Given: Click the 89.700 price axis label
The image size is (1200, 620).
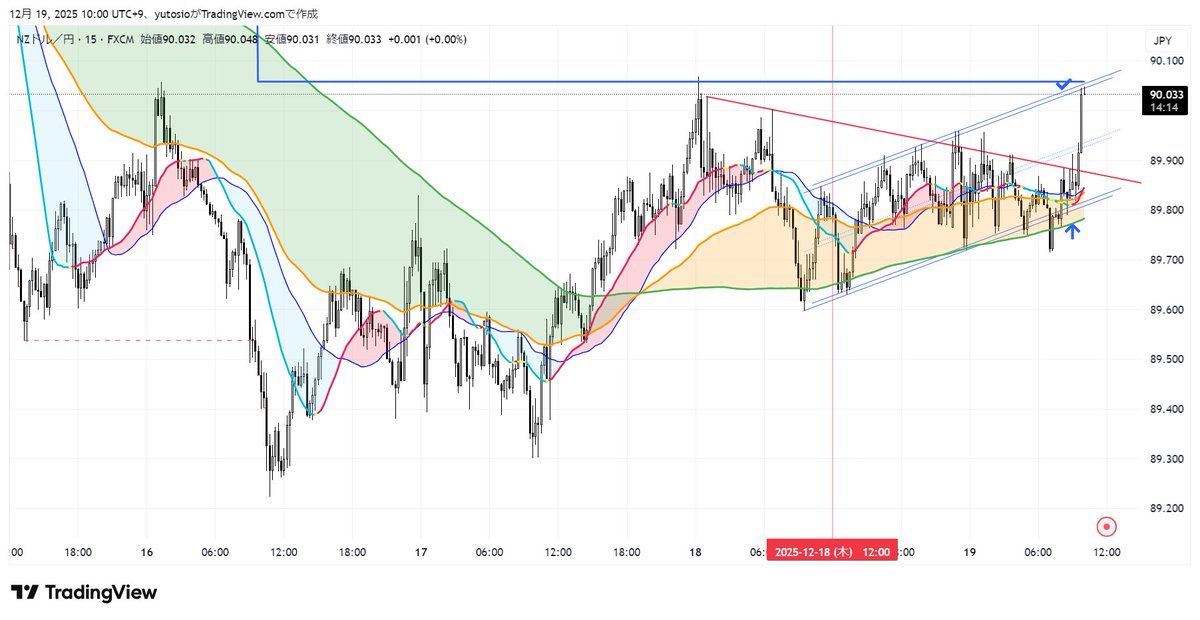Looking at the screenshot, I should (x=1167, y=260).
